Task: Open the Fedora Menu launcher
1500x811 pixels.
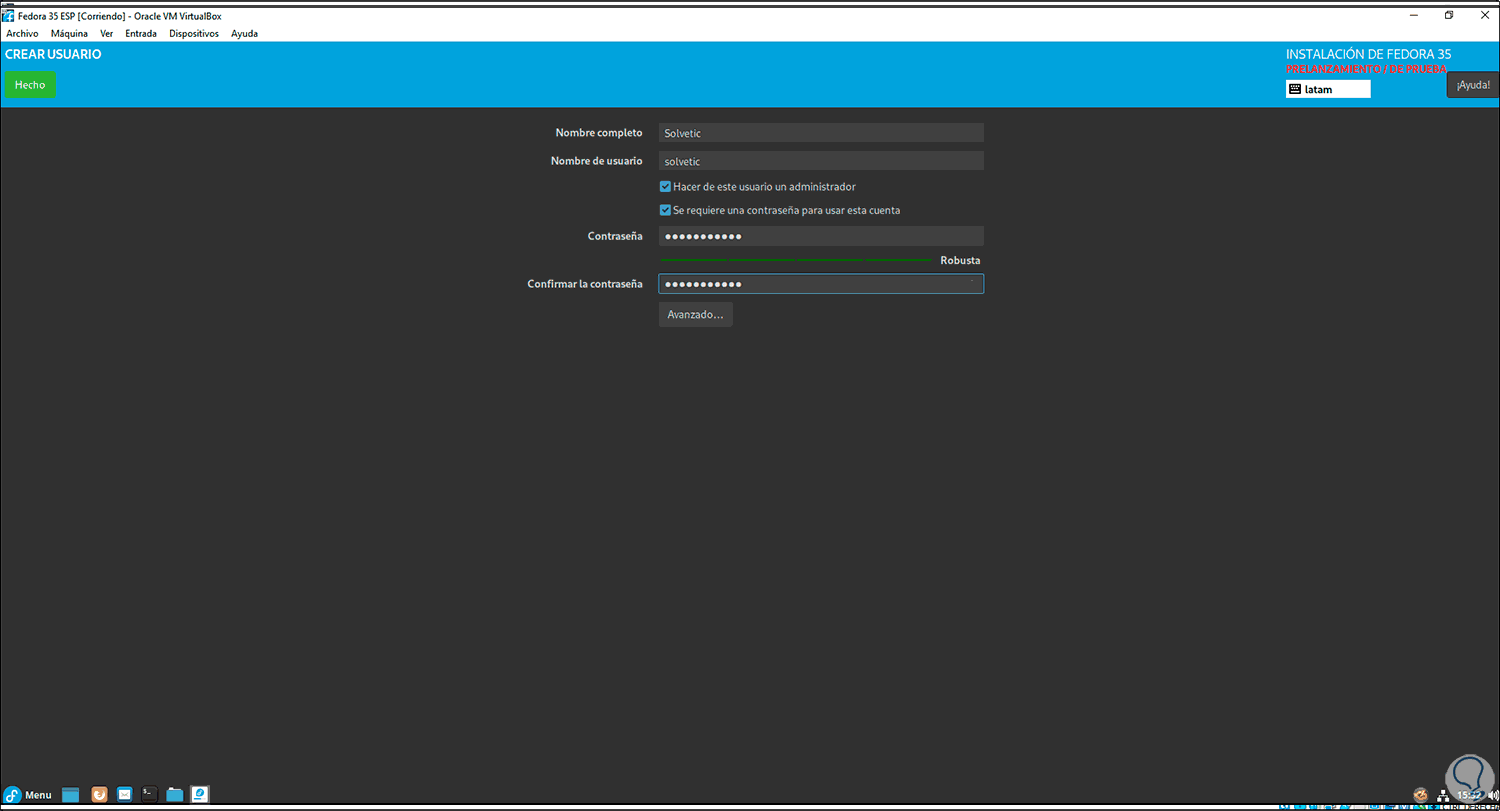Action: (28, 795)
